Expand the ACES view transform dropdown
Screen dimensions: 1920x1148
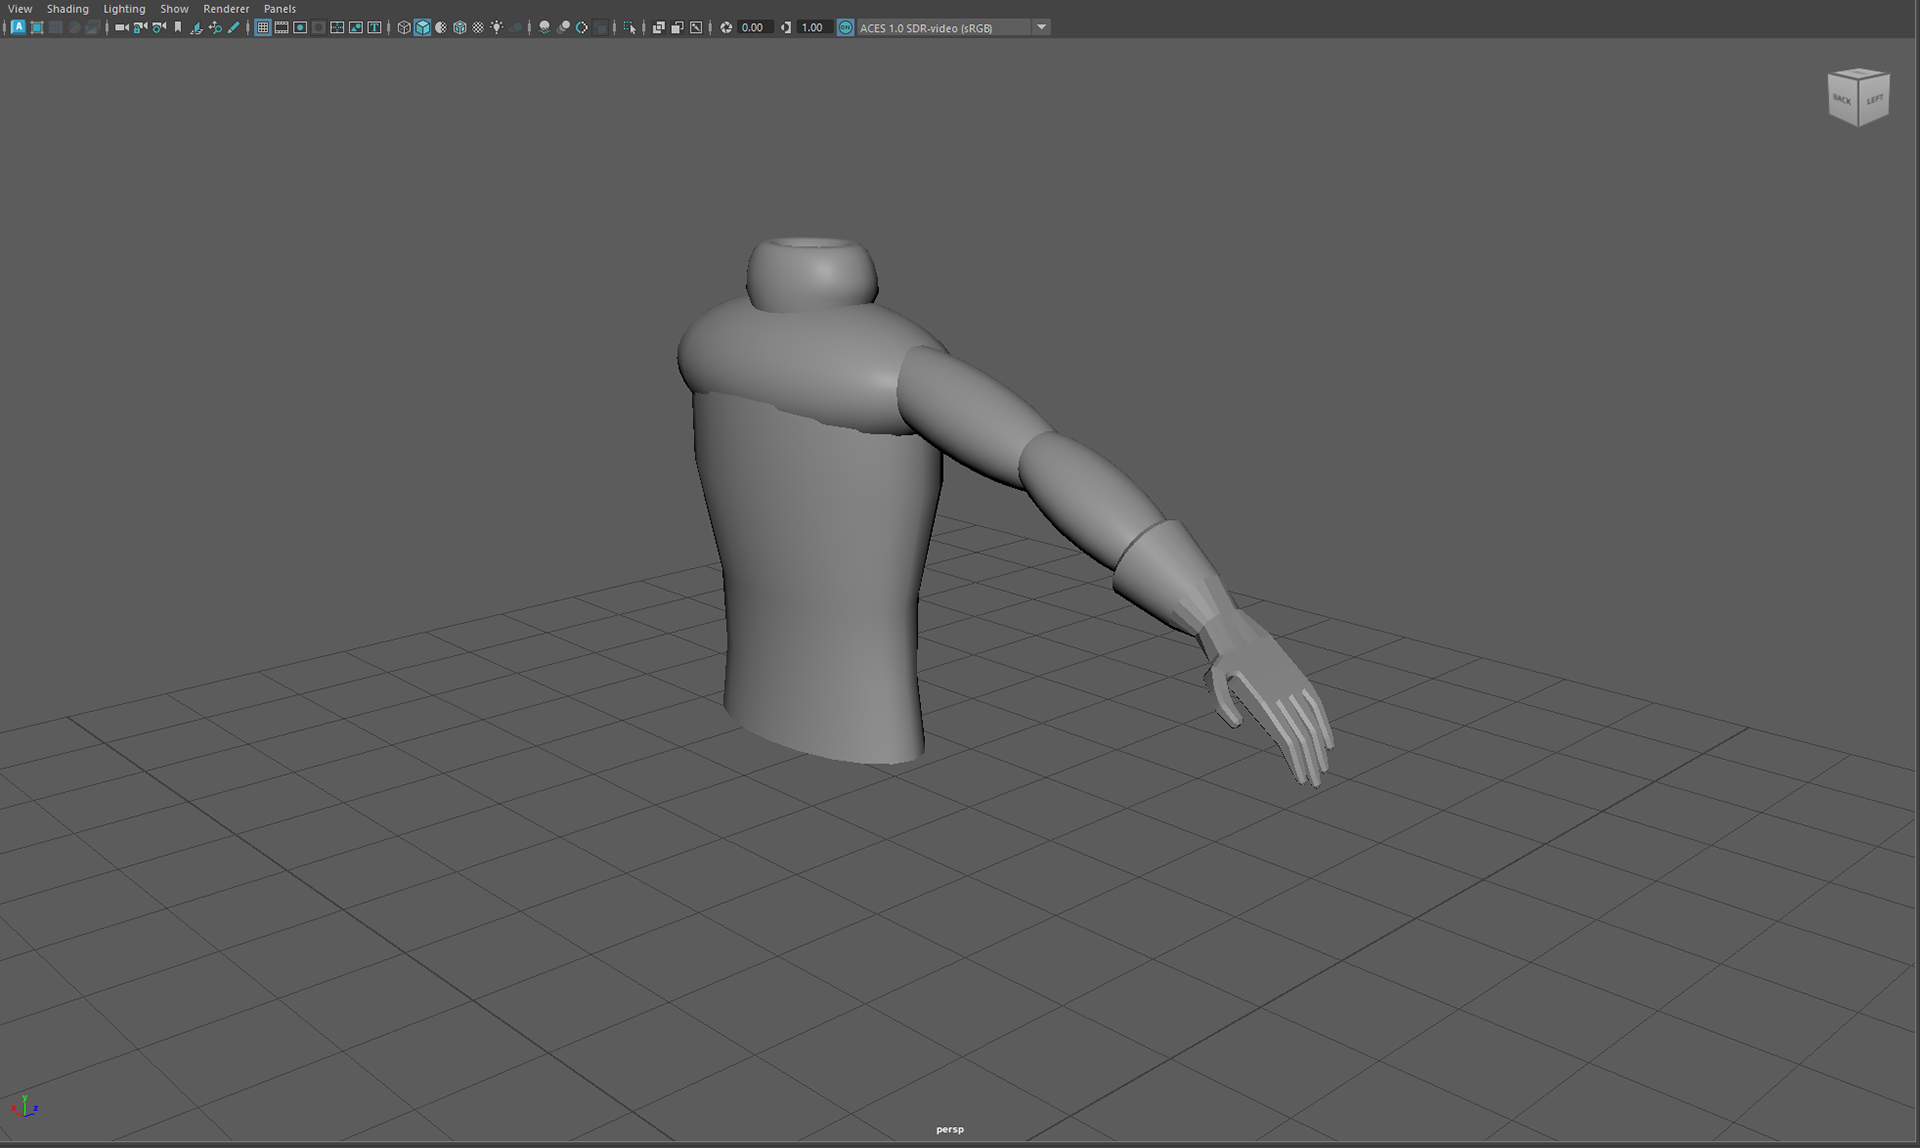1041,28
